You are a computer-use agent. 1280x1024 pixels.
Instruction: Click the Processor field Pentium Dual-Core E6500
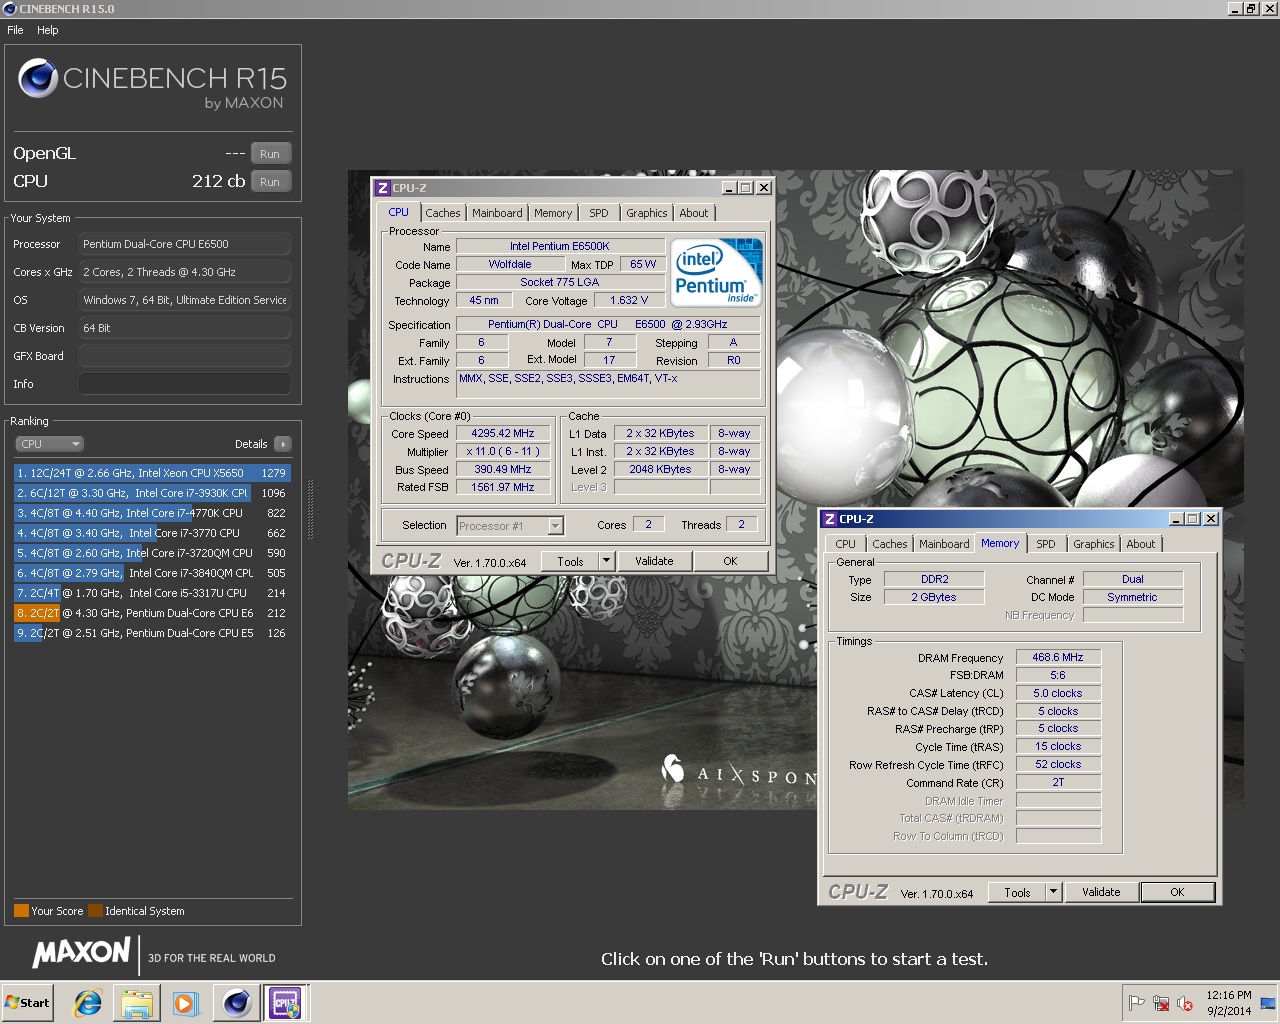185,244
